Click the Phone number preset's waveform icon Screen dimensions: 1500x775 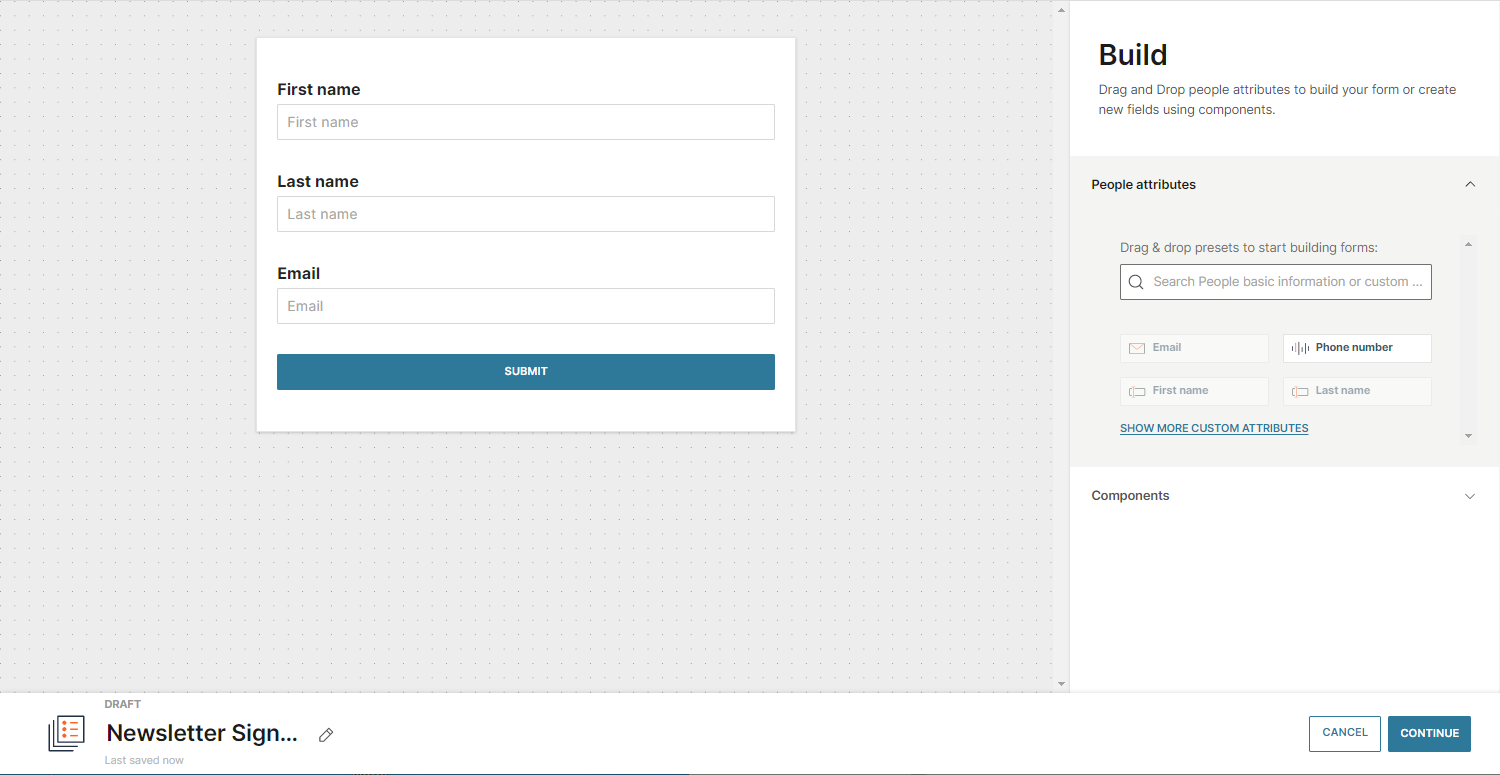pos(1300,348)
